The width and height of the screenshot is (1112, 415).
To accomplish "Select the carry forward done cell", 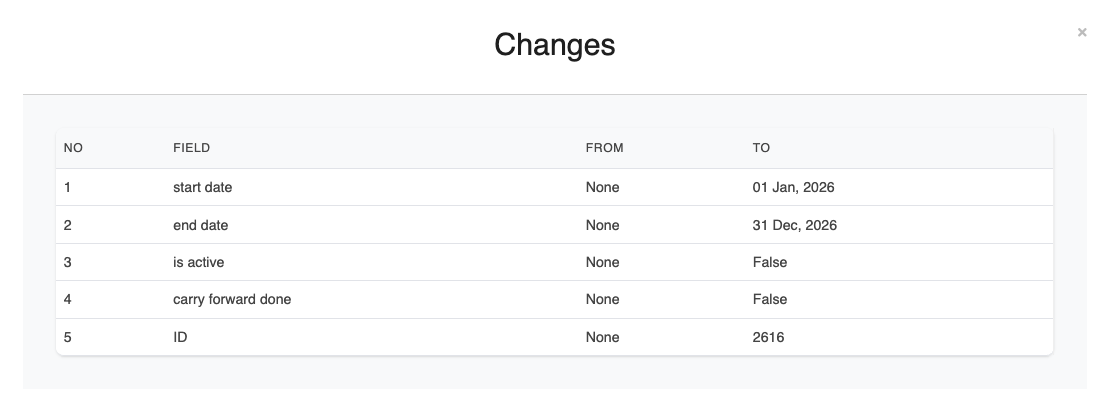I will (x=232, y=299).
